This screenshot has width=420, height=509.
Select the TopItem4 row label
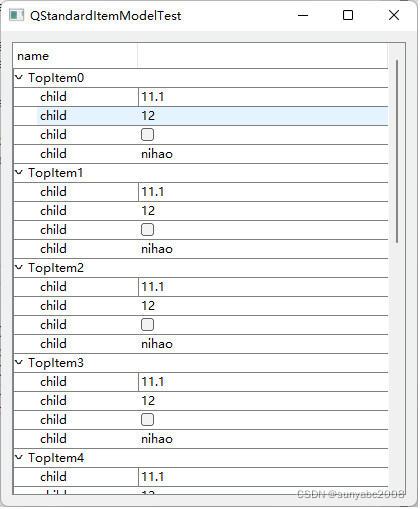coord(56,458)
